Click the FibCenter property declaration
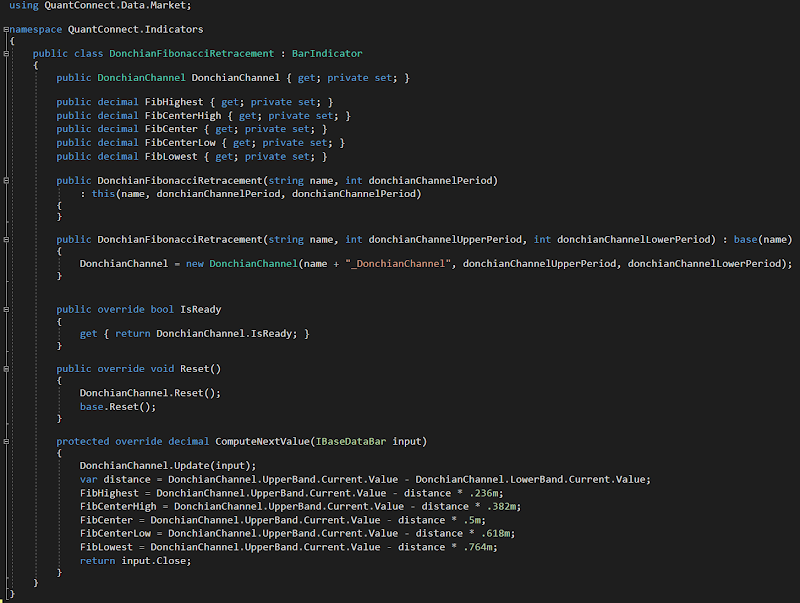 (192, 129)
